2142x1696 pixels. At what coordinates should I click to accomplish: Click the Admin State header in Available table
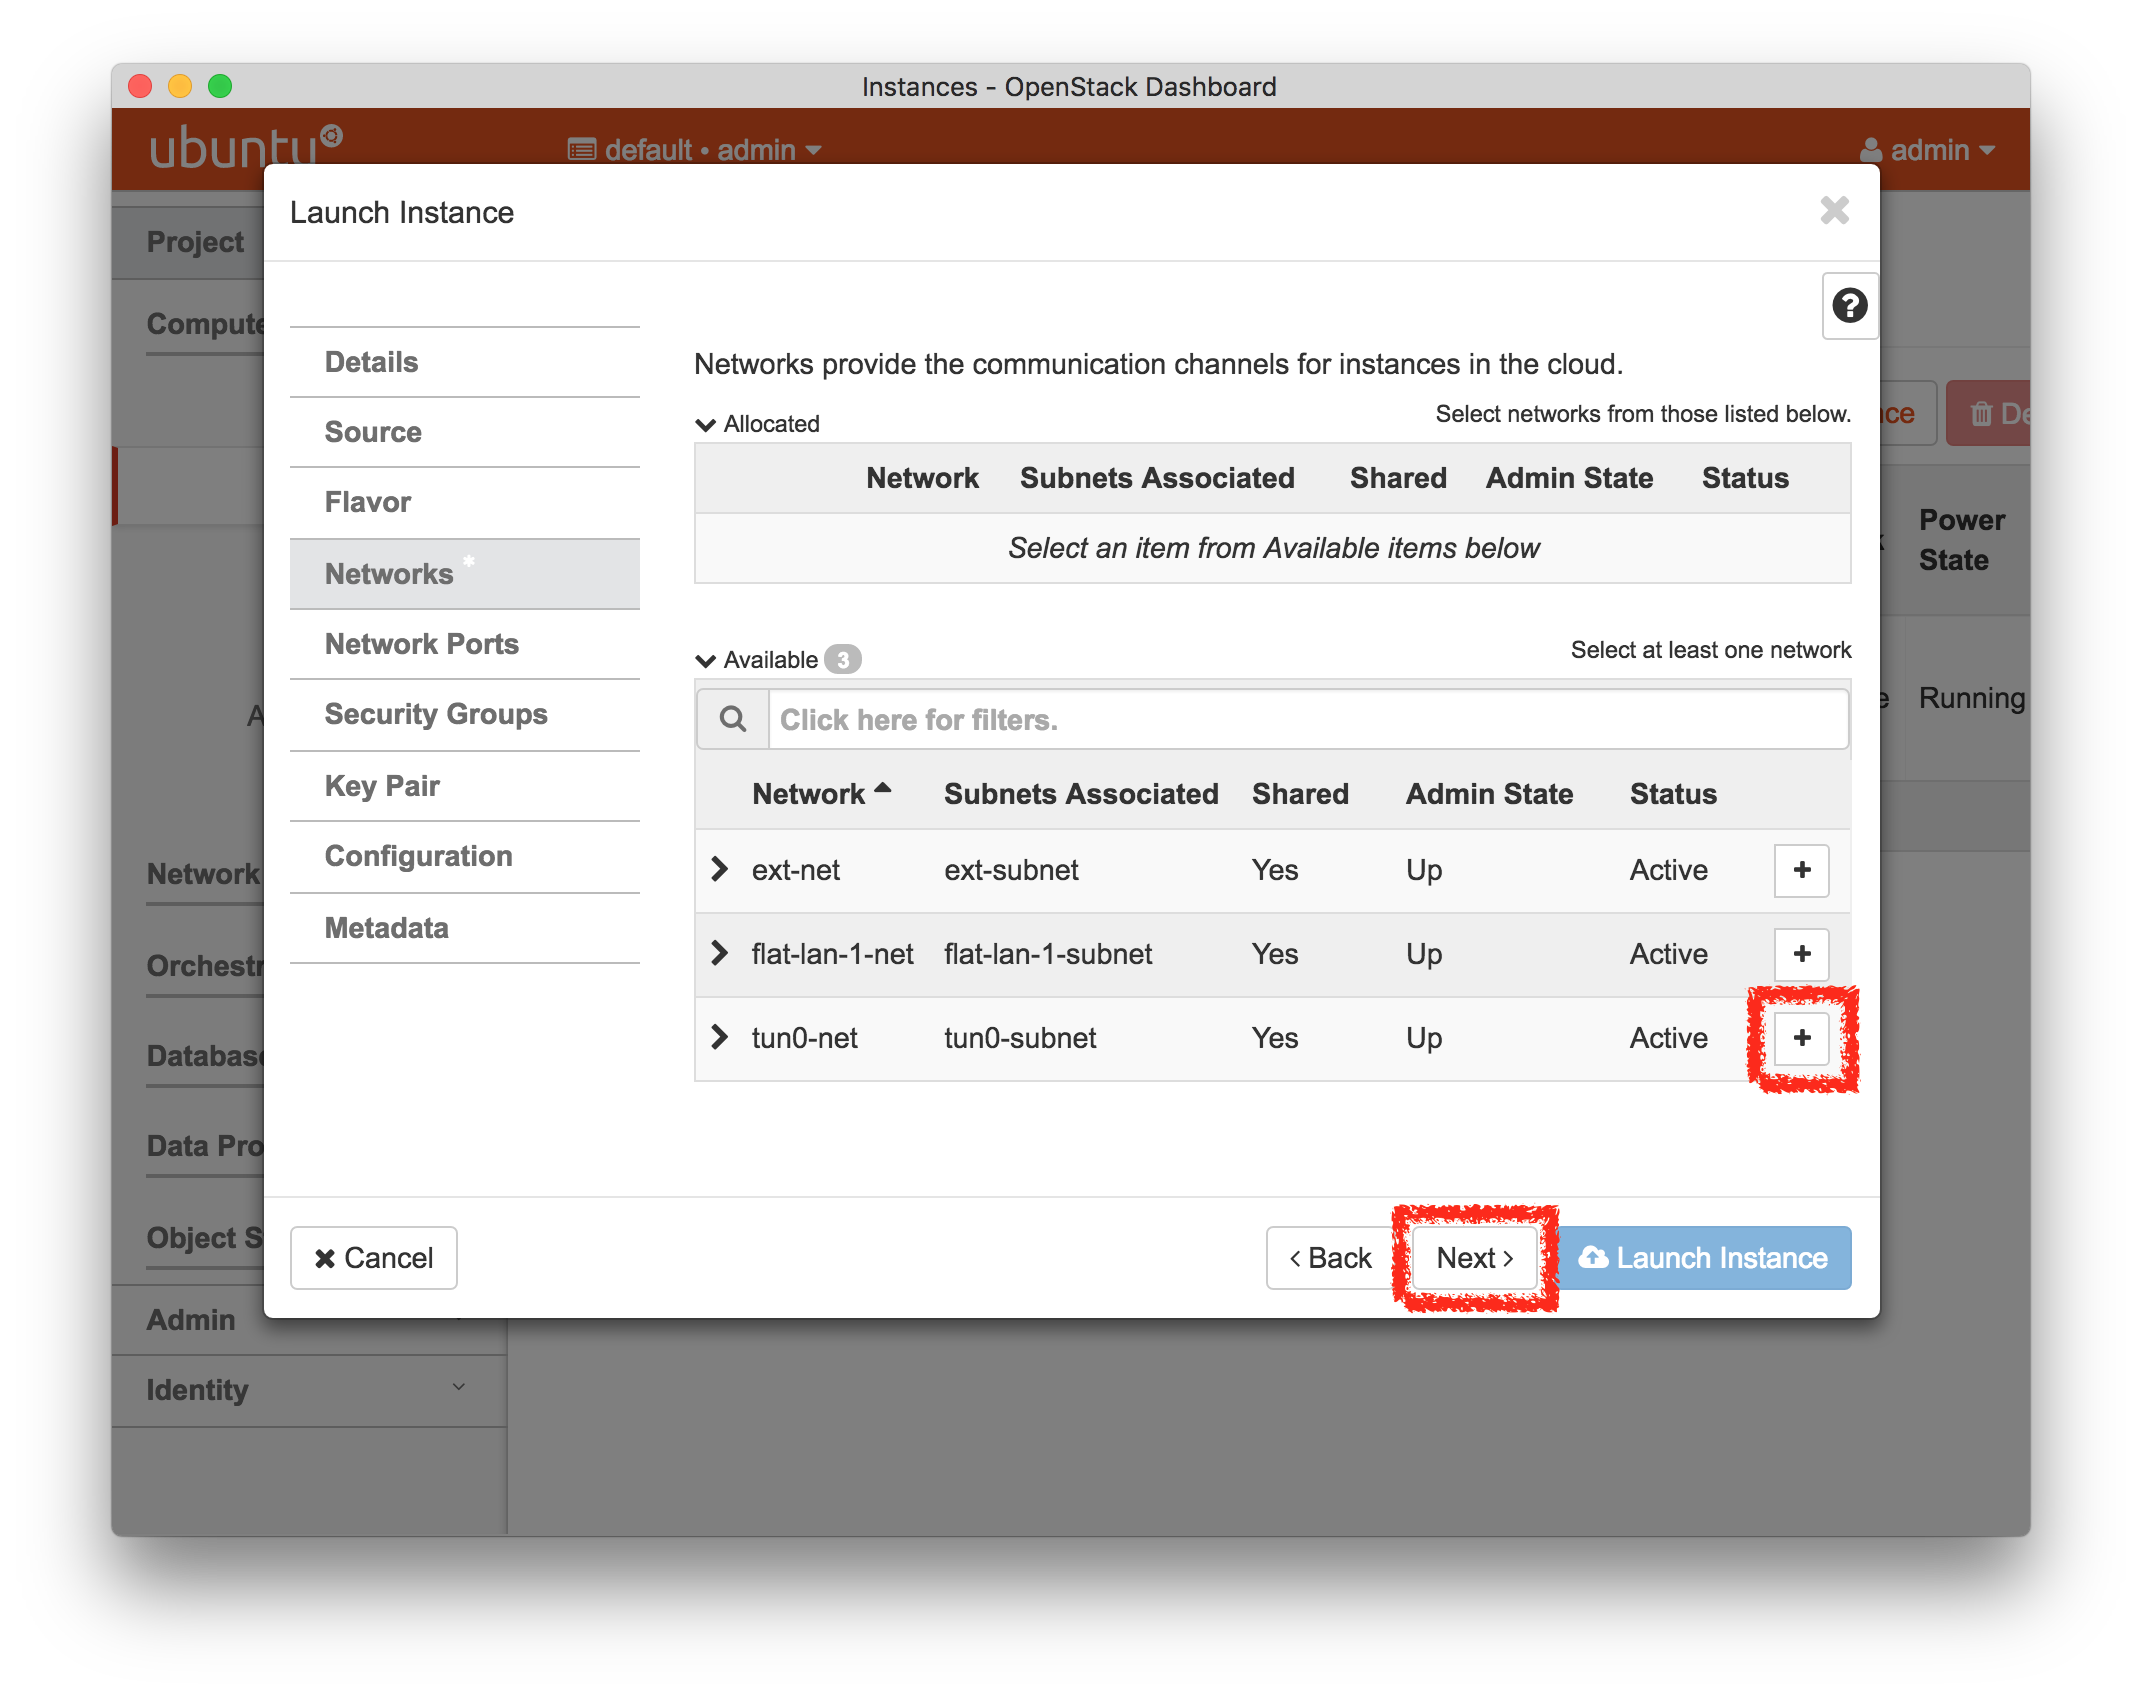coord(1489,794)
